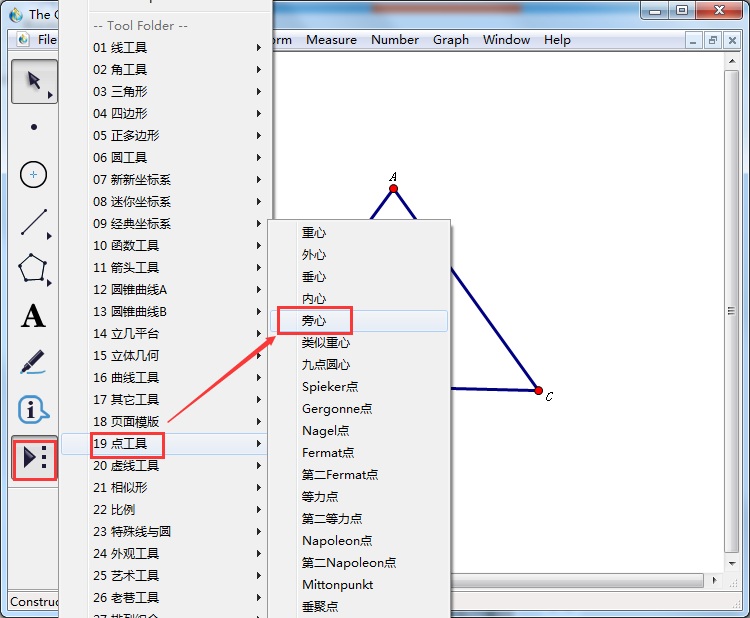Open the Number menu

395,40
